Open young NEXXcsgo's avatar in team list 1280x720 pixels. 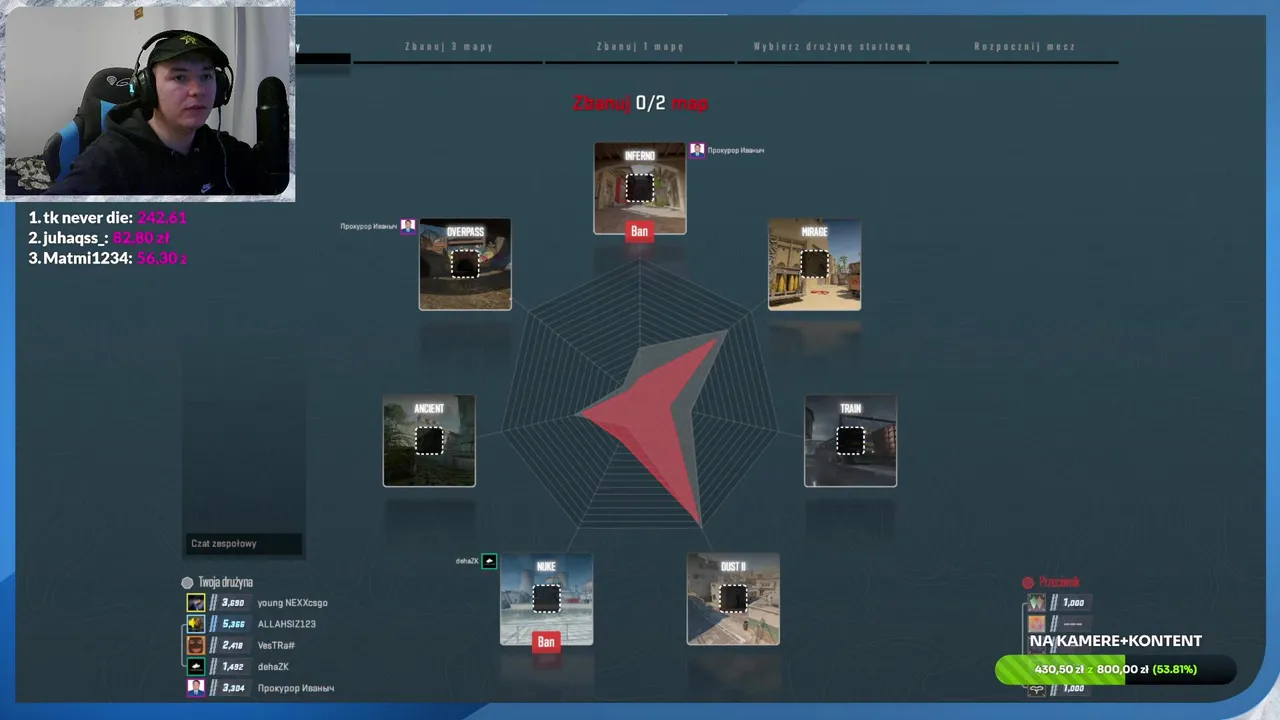[196, 603]
